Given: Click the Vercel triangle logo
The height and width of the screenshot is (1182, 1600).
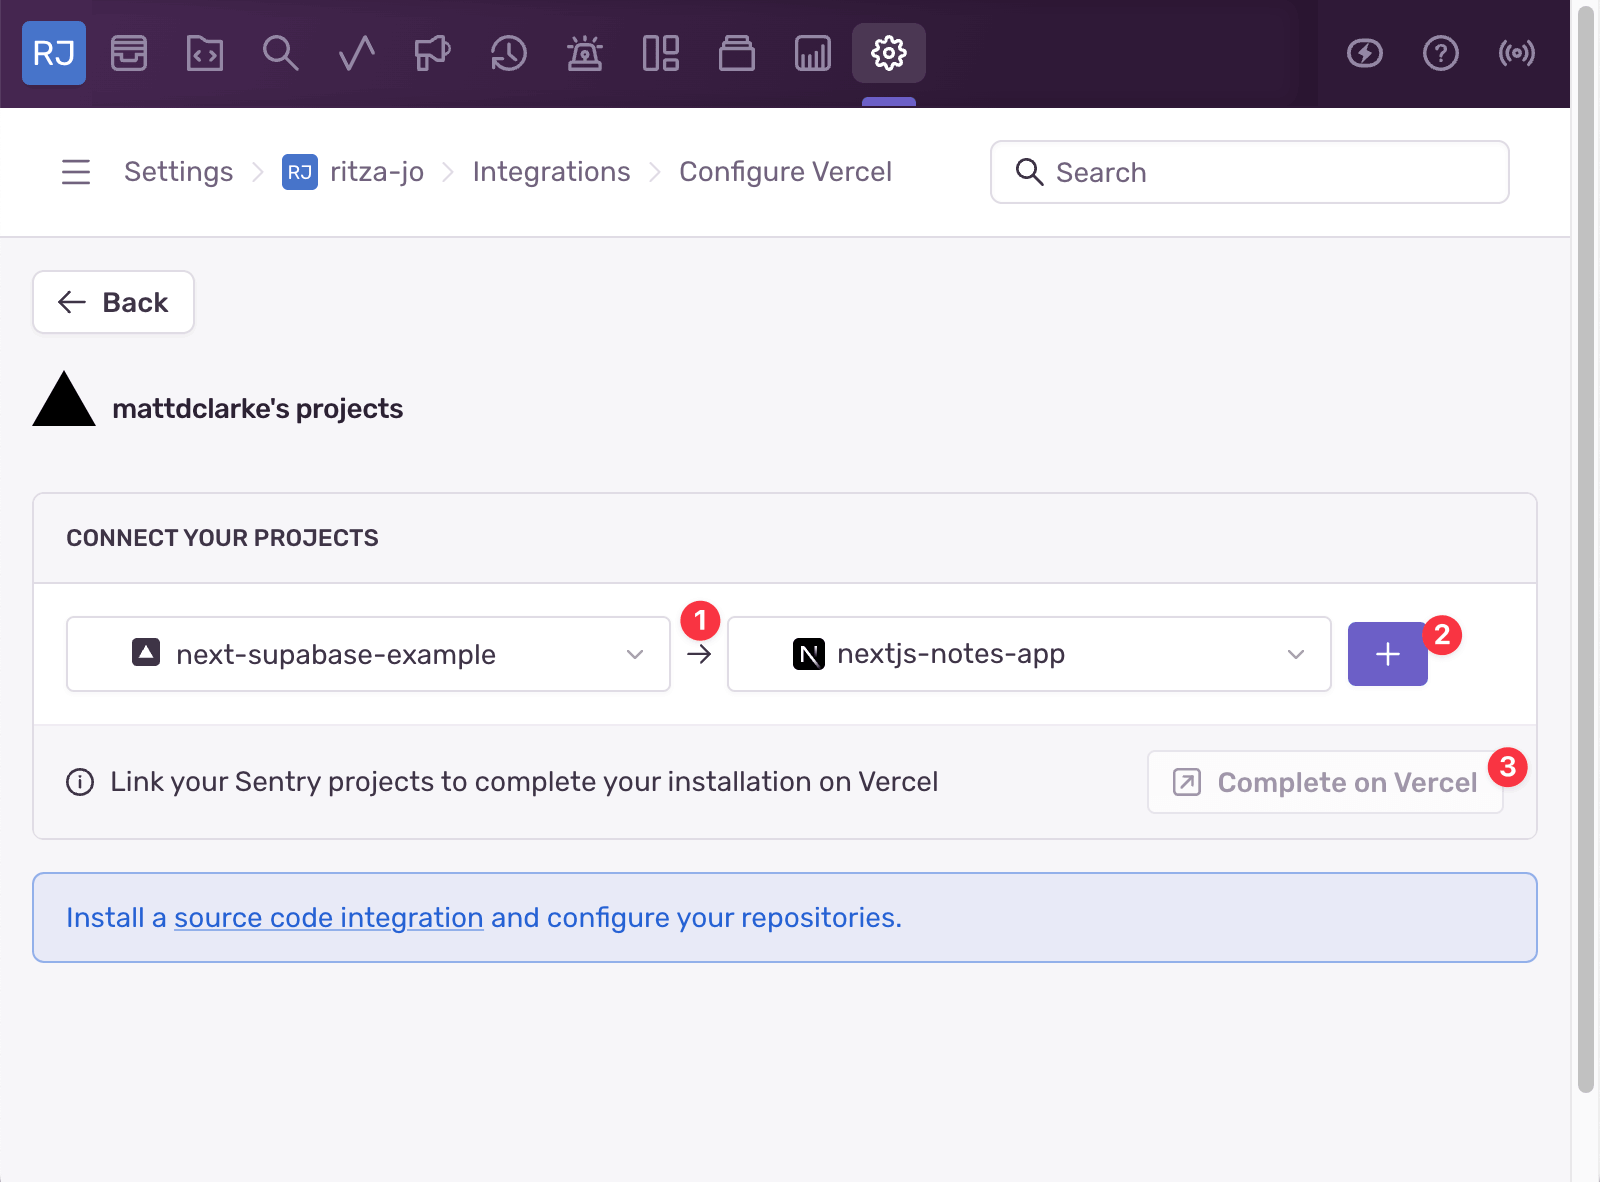Looking at the screenshot, I should click(x=64, y=399).
